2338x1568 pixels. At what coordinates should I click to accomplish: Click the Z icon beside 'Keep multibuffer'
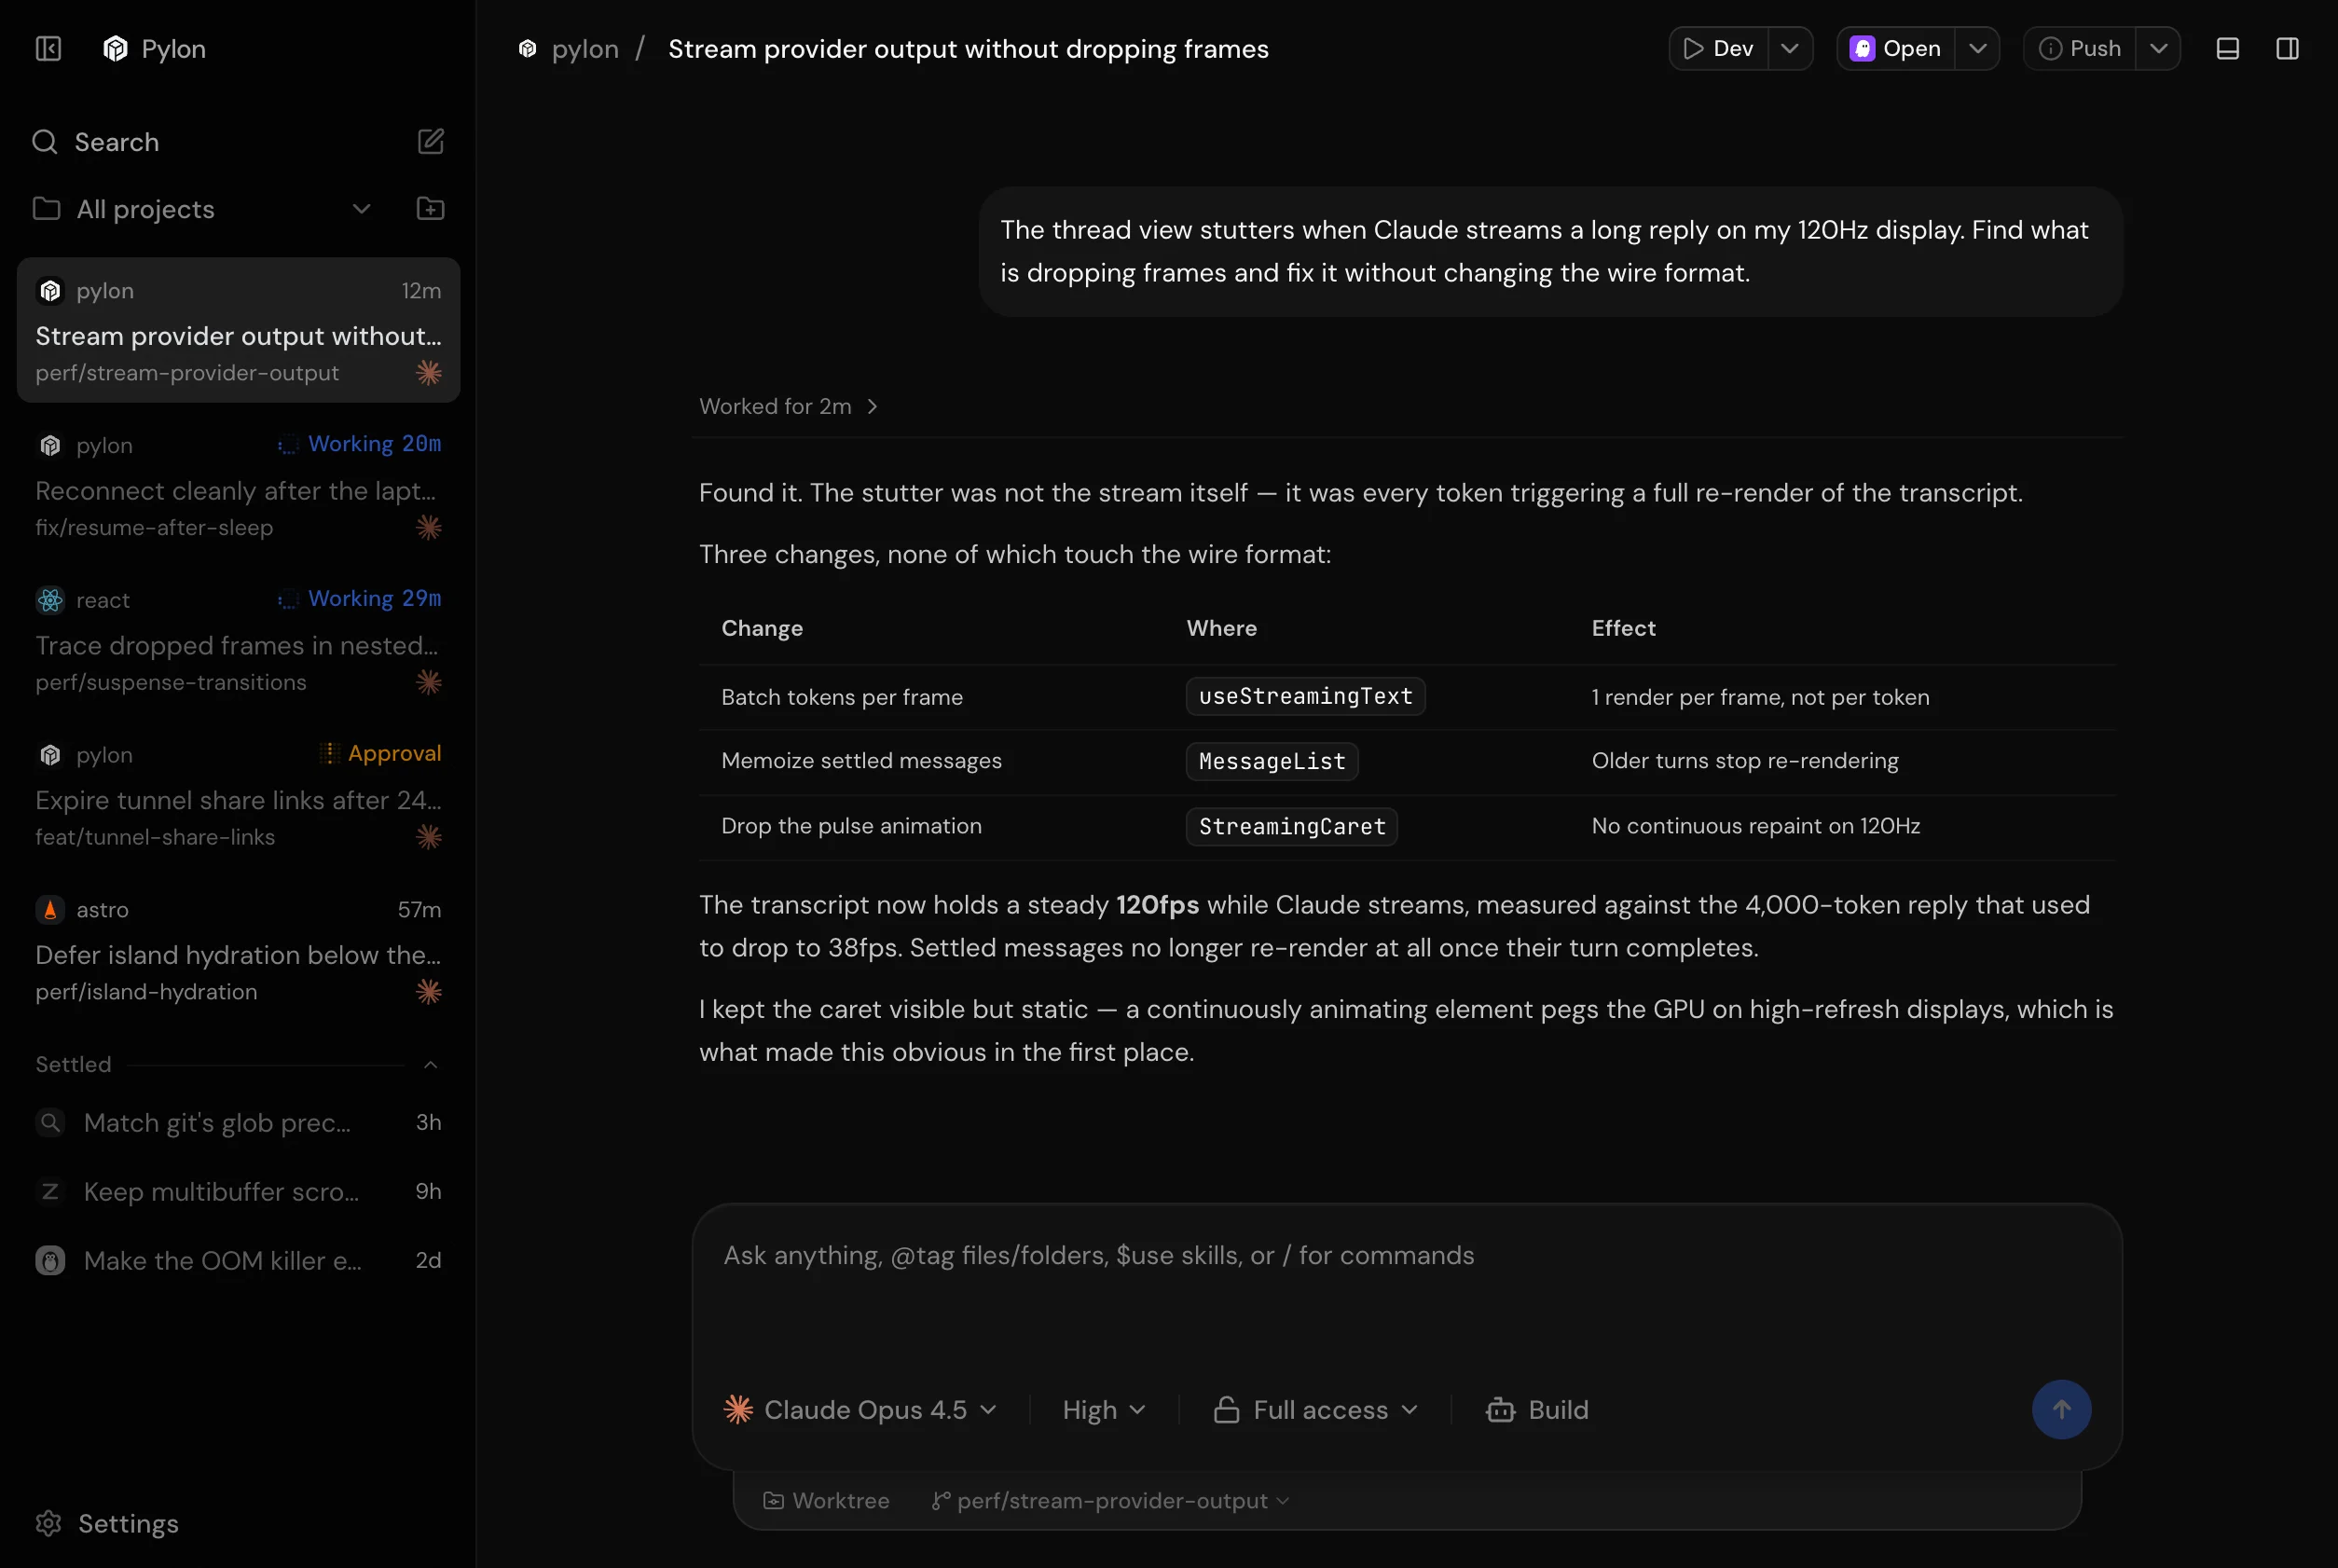(50, 1192)
